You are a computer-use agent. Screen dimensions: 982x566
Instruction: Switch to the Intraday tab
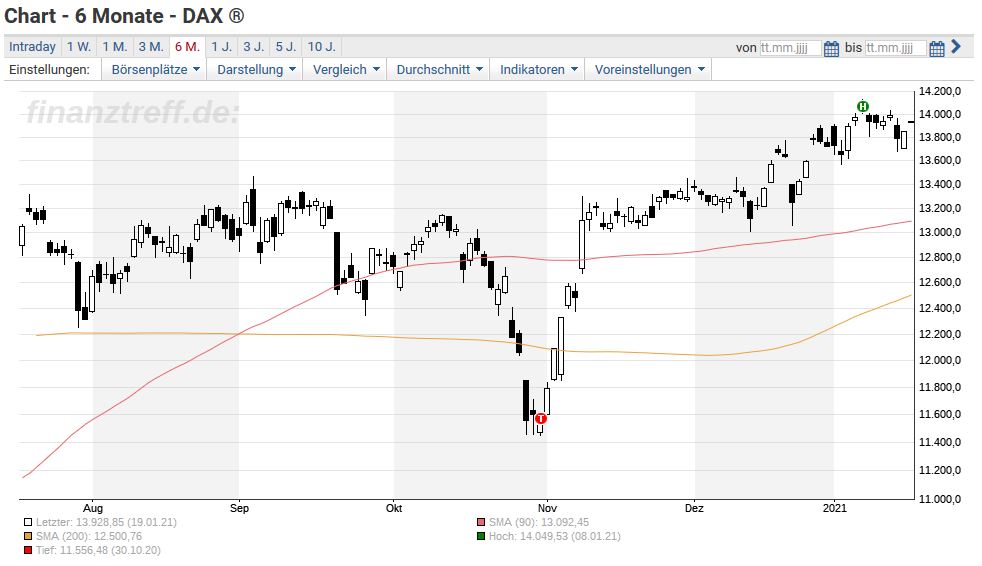(33, 47)
